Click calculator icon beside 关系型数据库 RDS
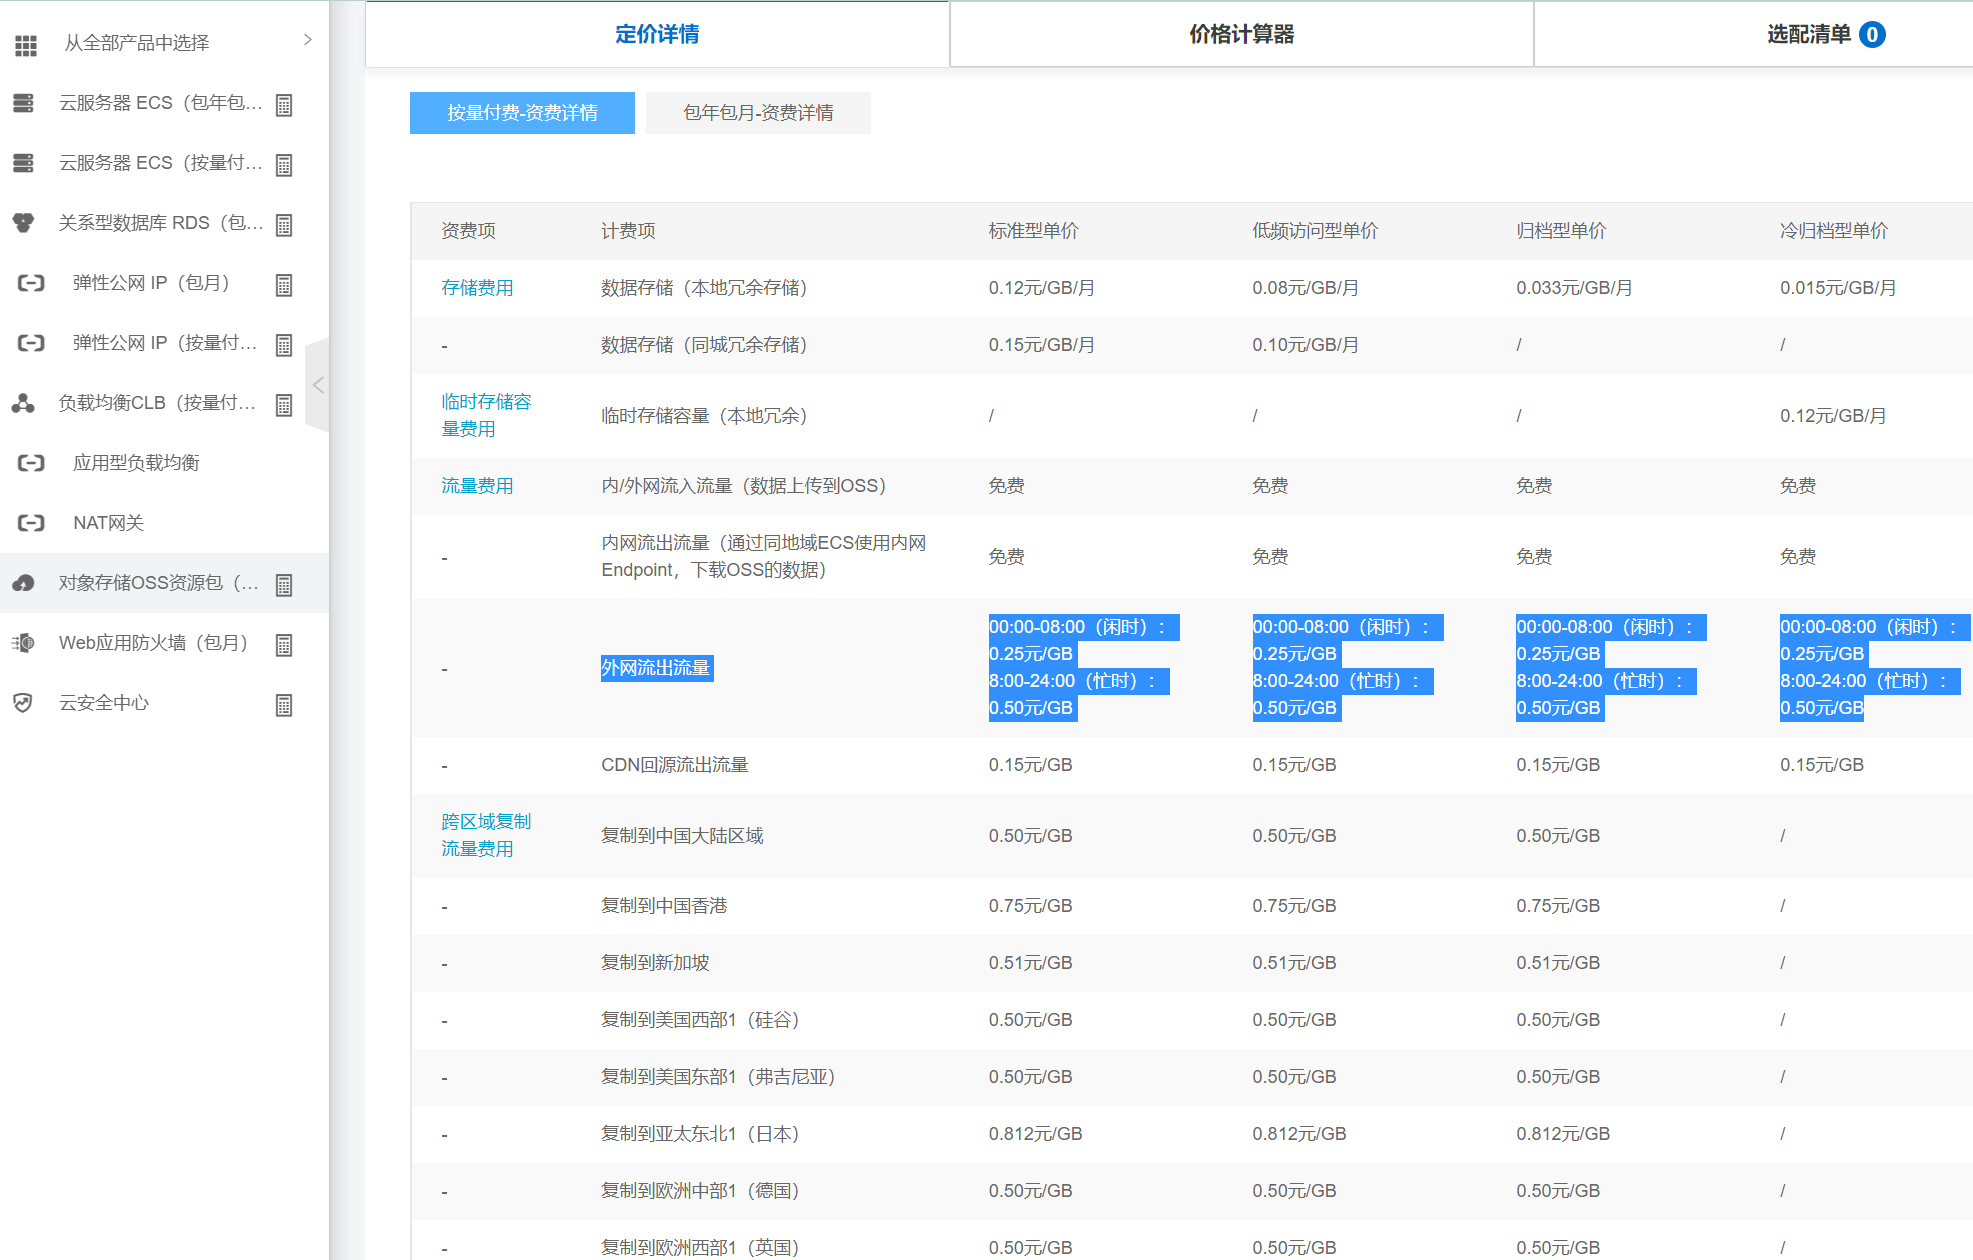Image resolution: width=1973 pixels, height=1260 pixels. [284, 225]
